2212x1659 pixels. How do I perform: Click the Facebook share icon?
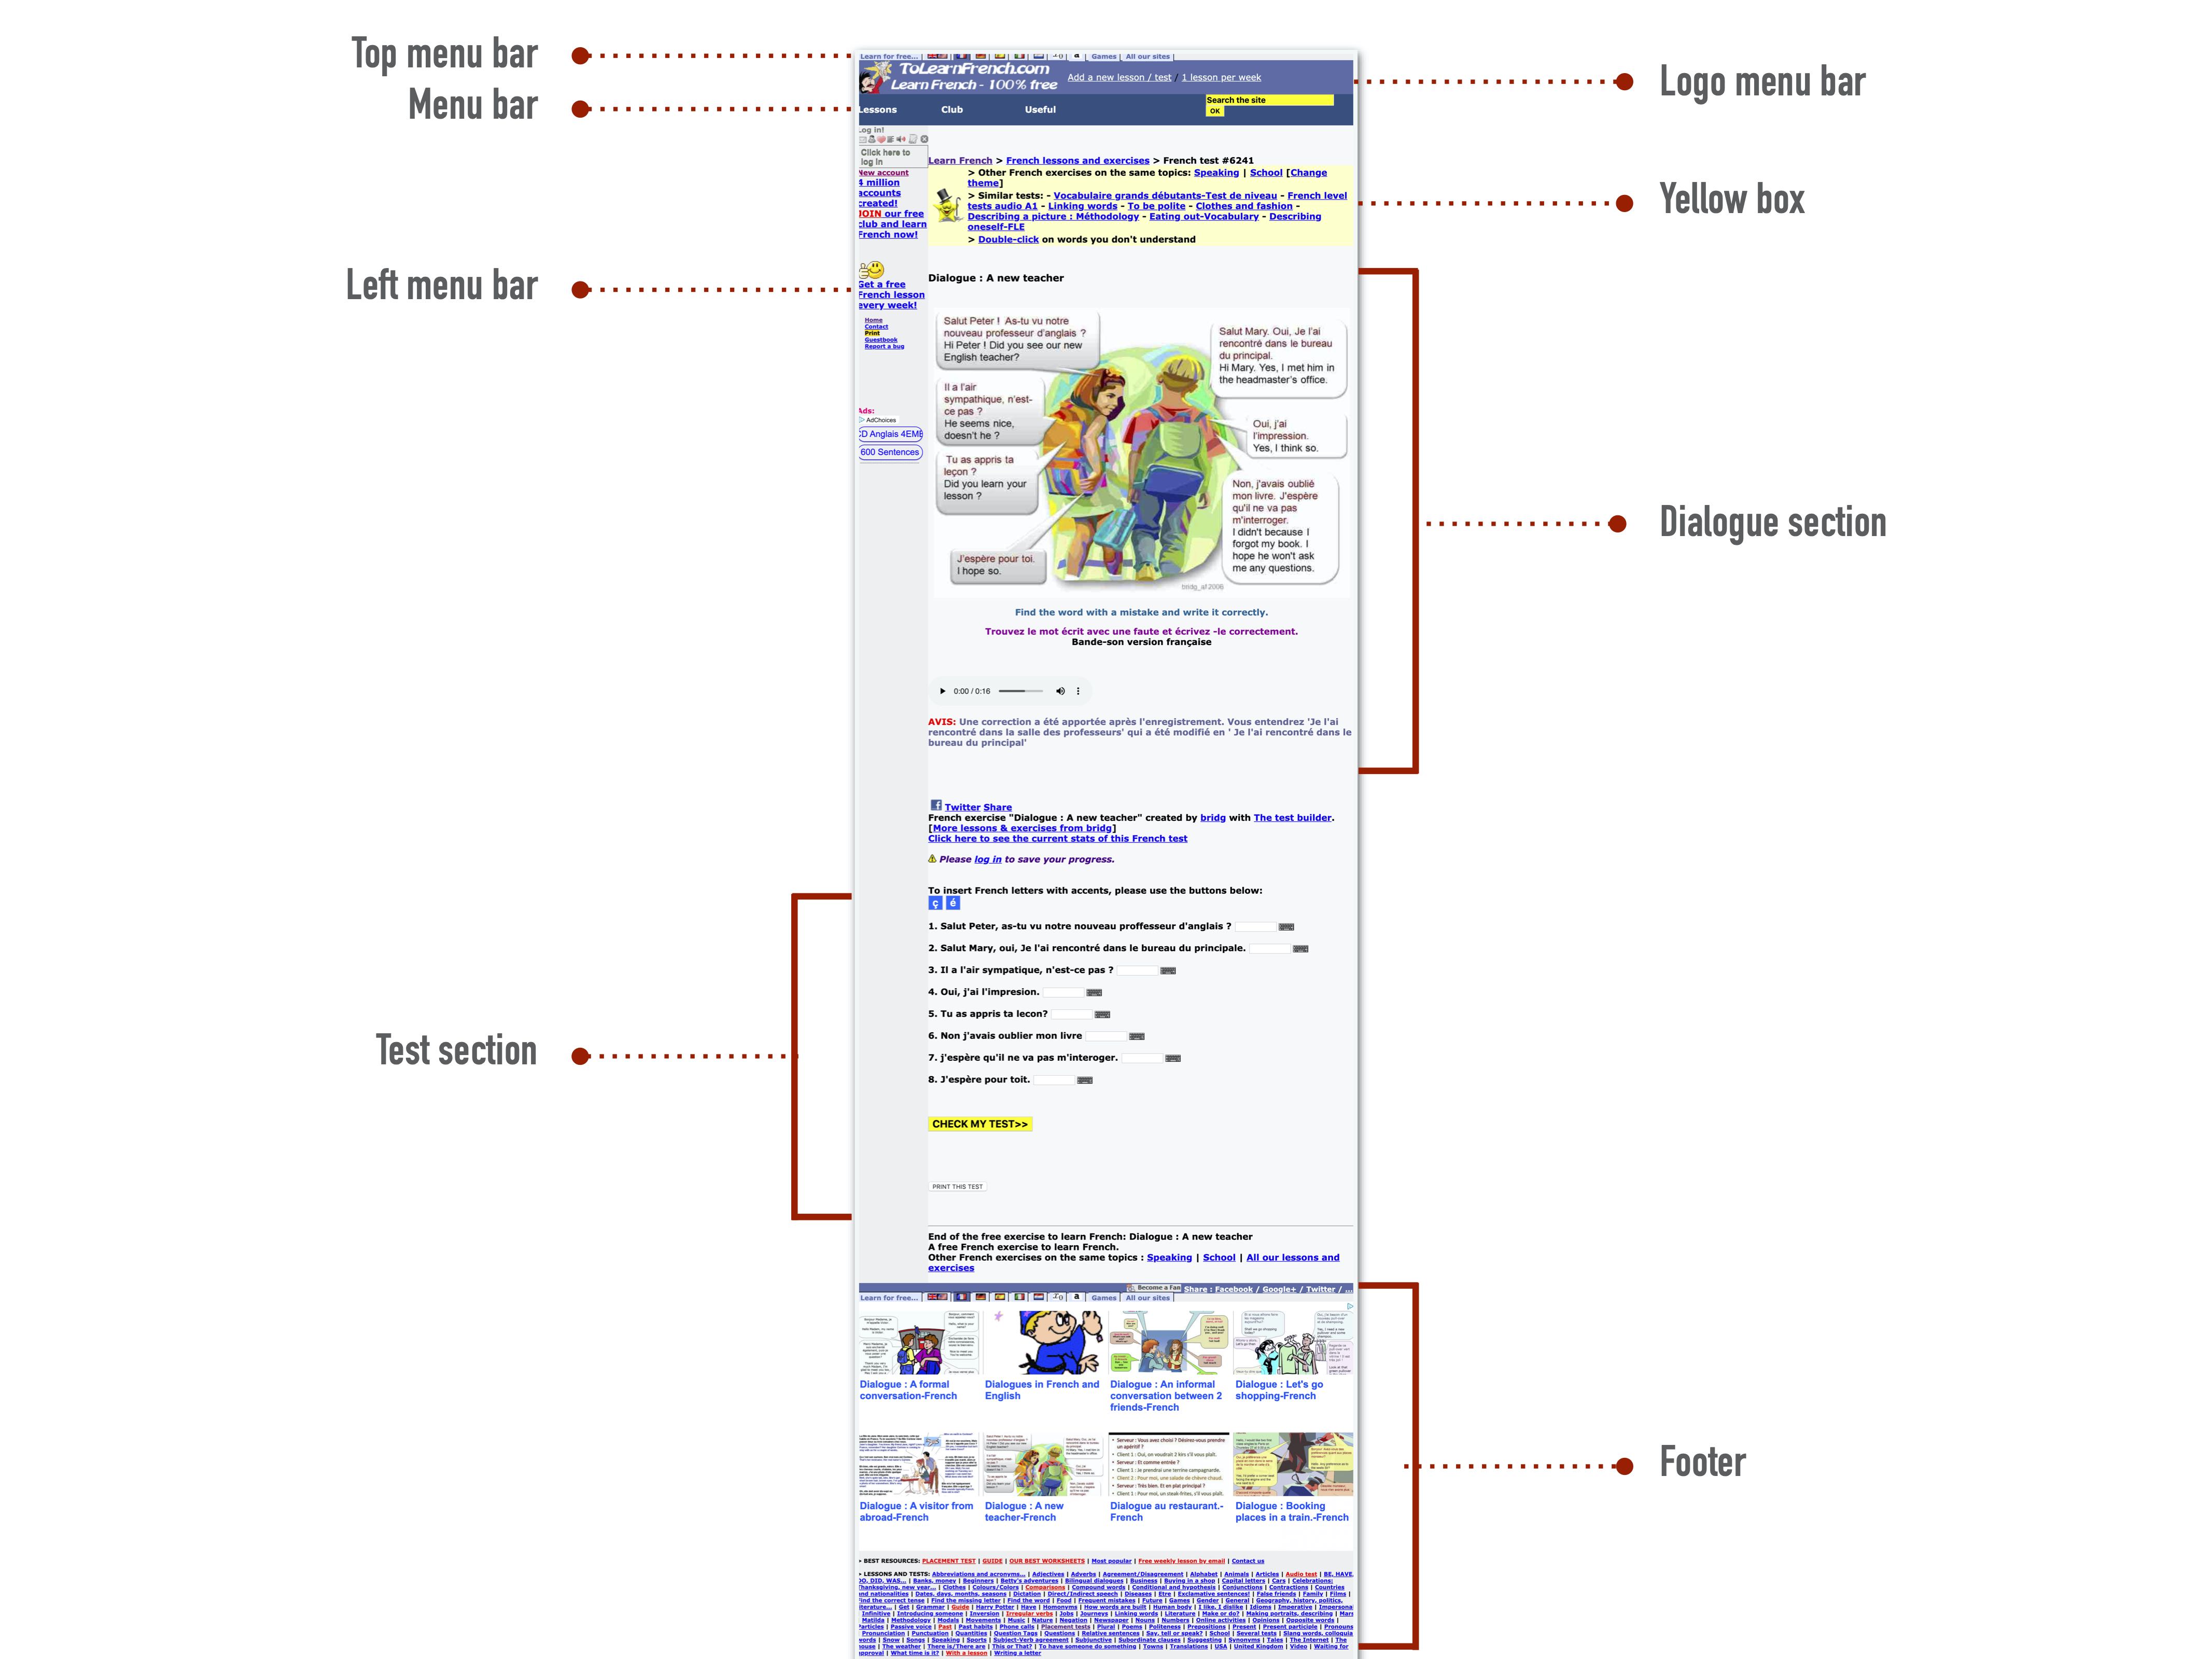(x=934, y=807)
